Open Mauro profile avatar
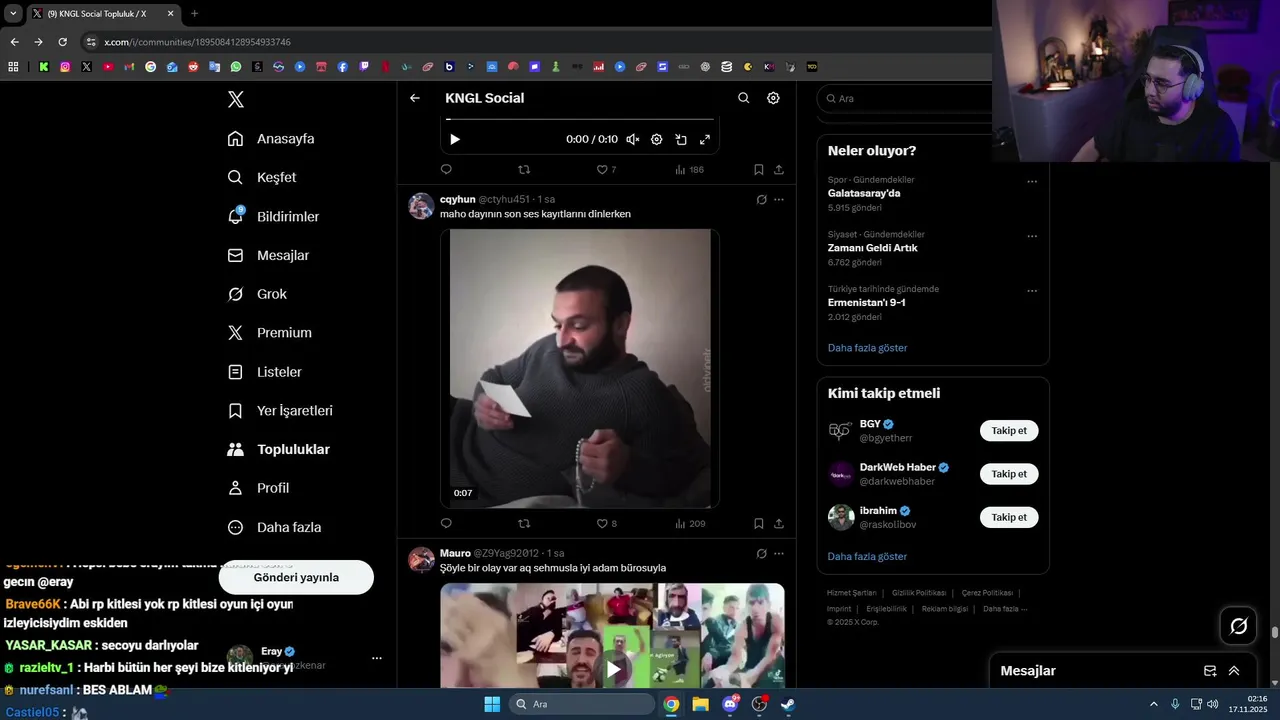This screenshot has height=720, width=1280. (x=421, y=560)
